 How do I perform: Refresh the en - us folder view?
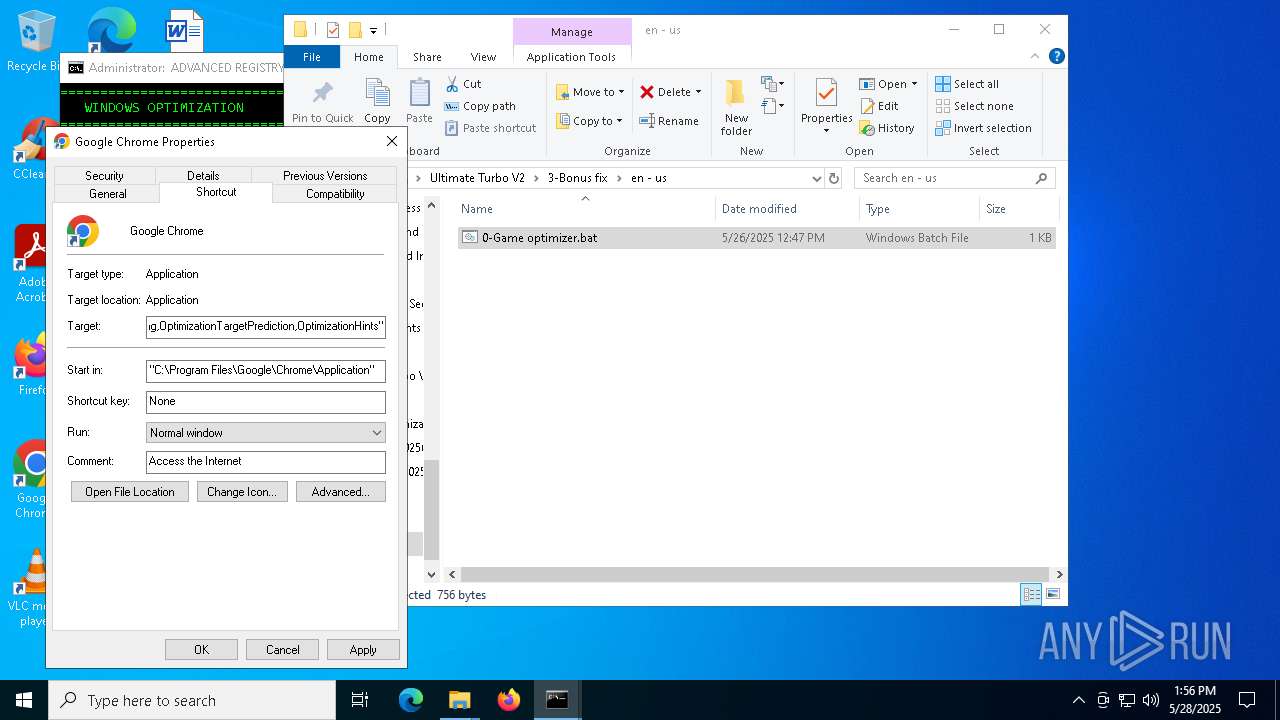click(834, 178)
